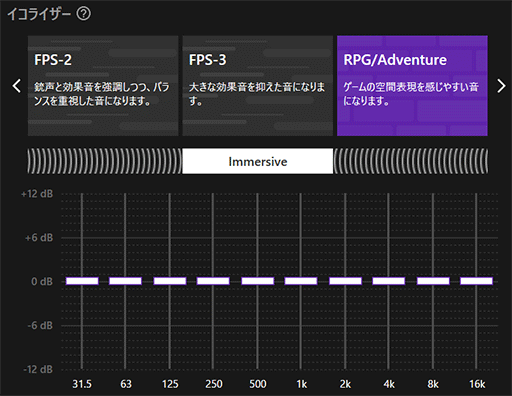Click the 16k frequency label
Image resolution: width=512 pixels, height=396 pixels.
coord(477,384)
